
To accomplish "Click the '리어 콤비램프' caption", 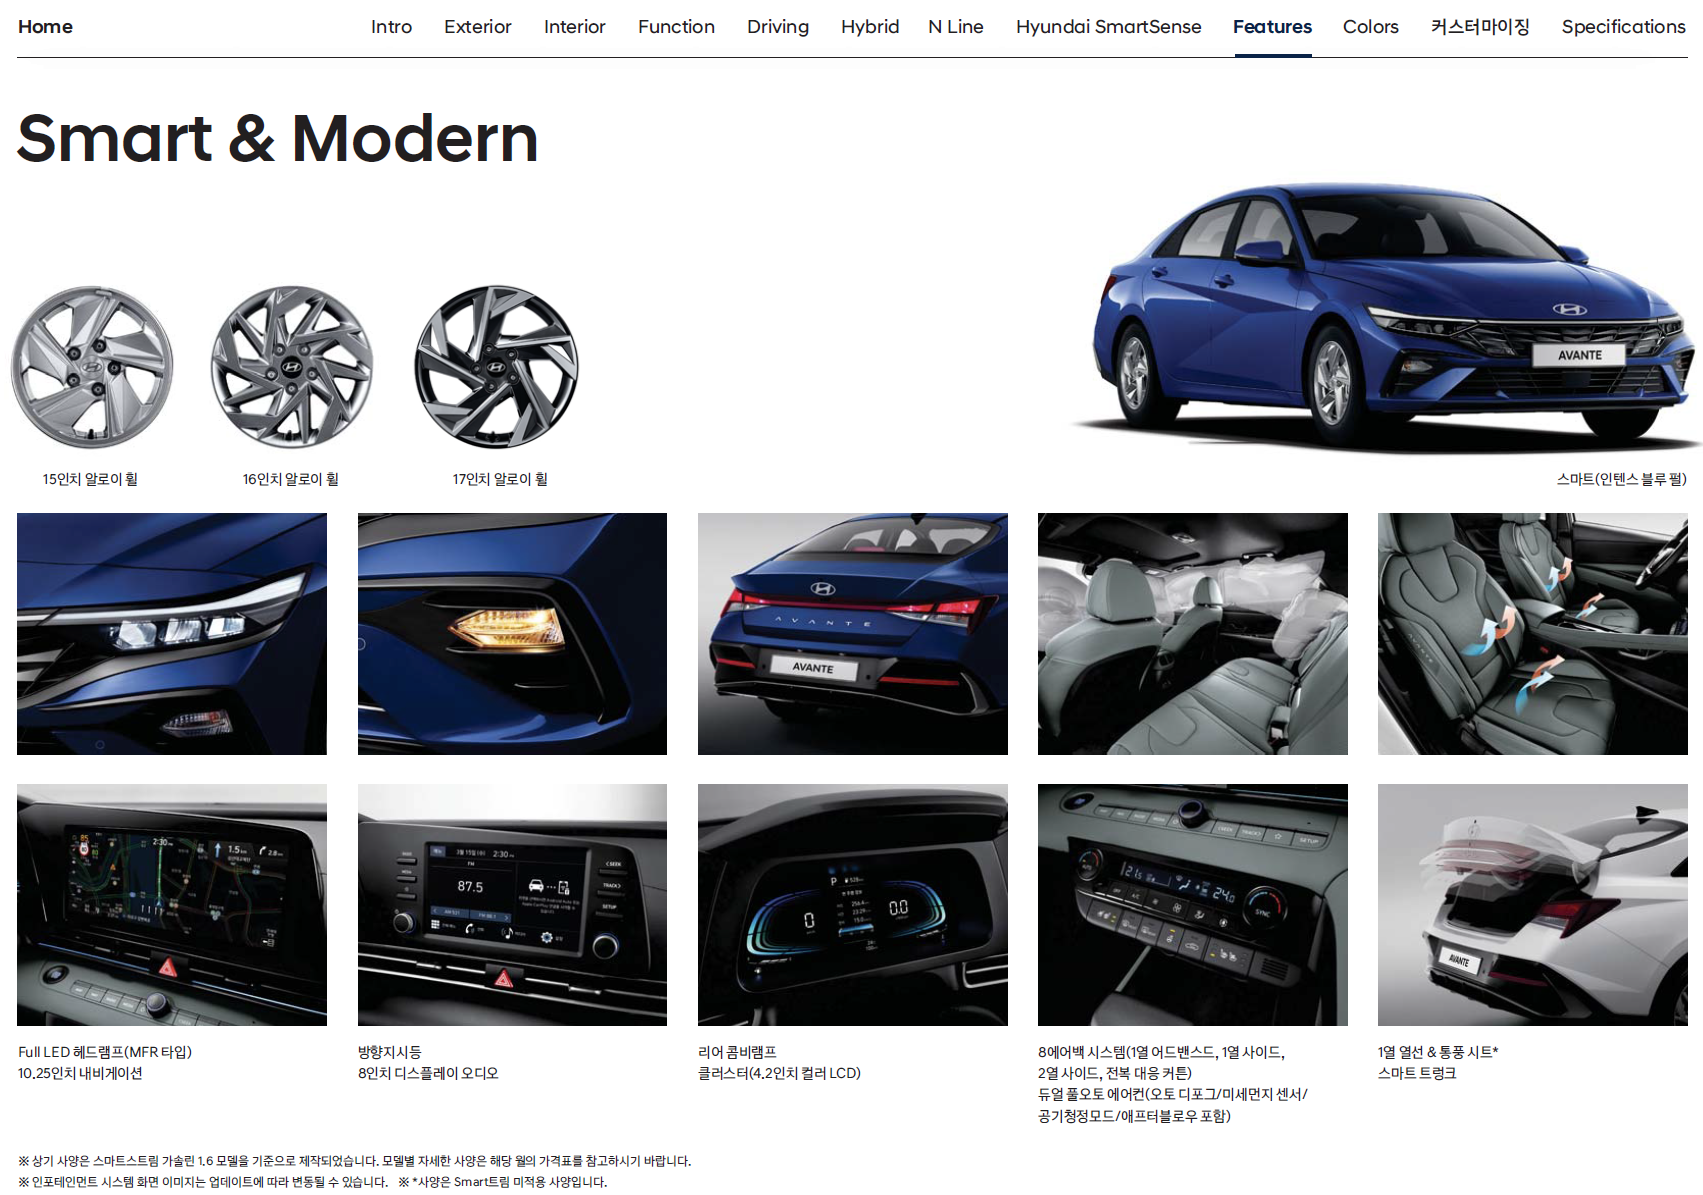I will pyautogui.click(x=737, y=1052).
